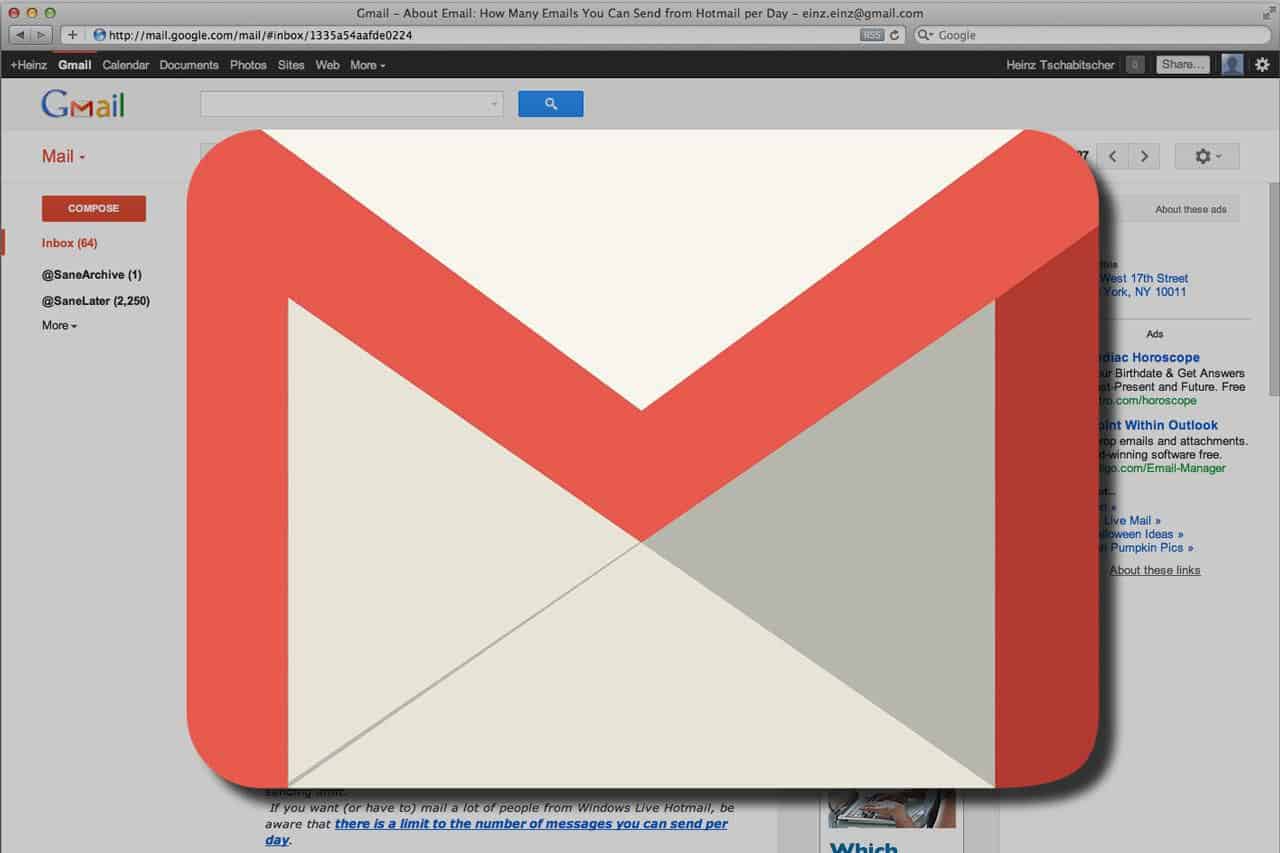Open the Calendar menu item
Viewport: 1280px width, 853px height.
pyautogui.click(x=125, y=64)
